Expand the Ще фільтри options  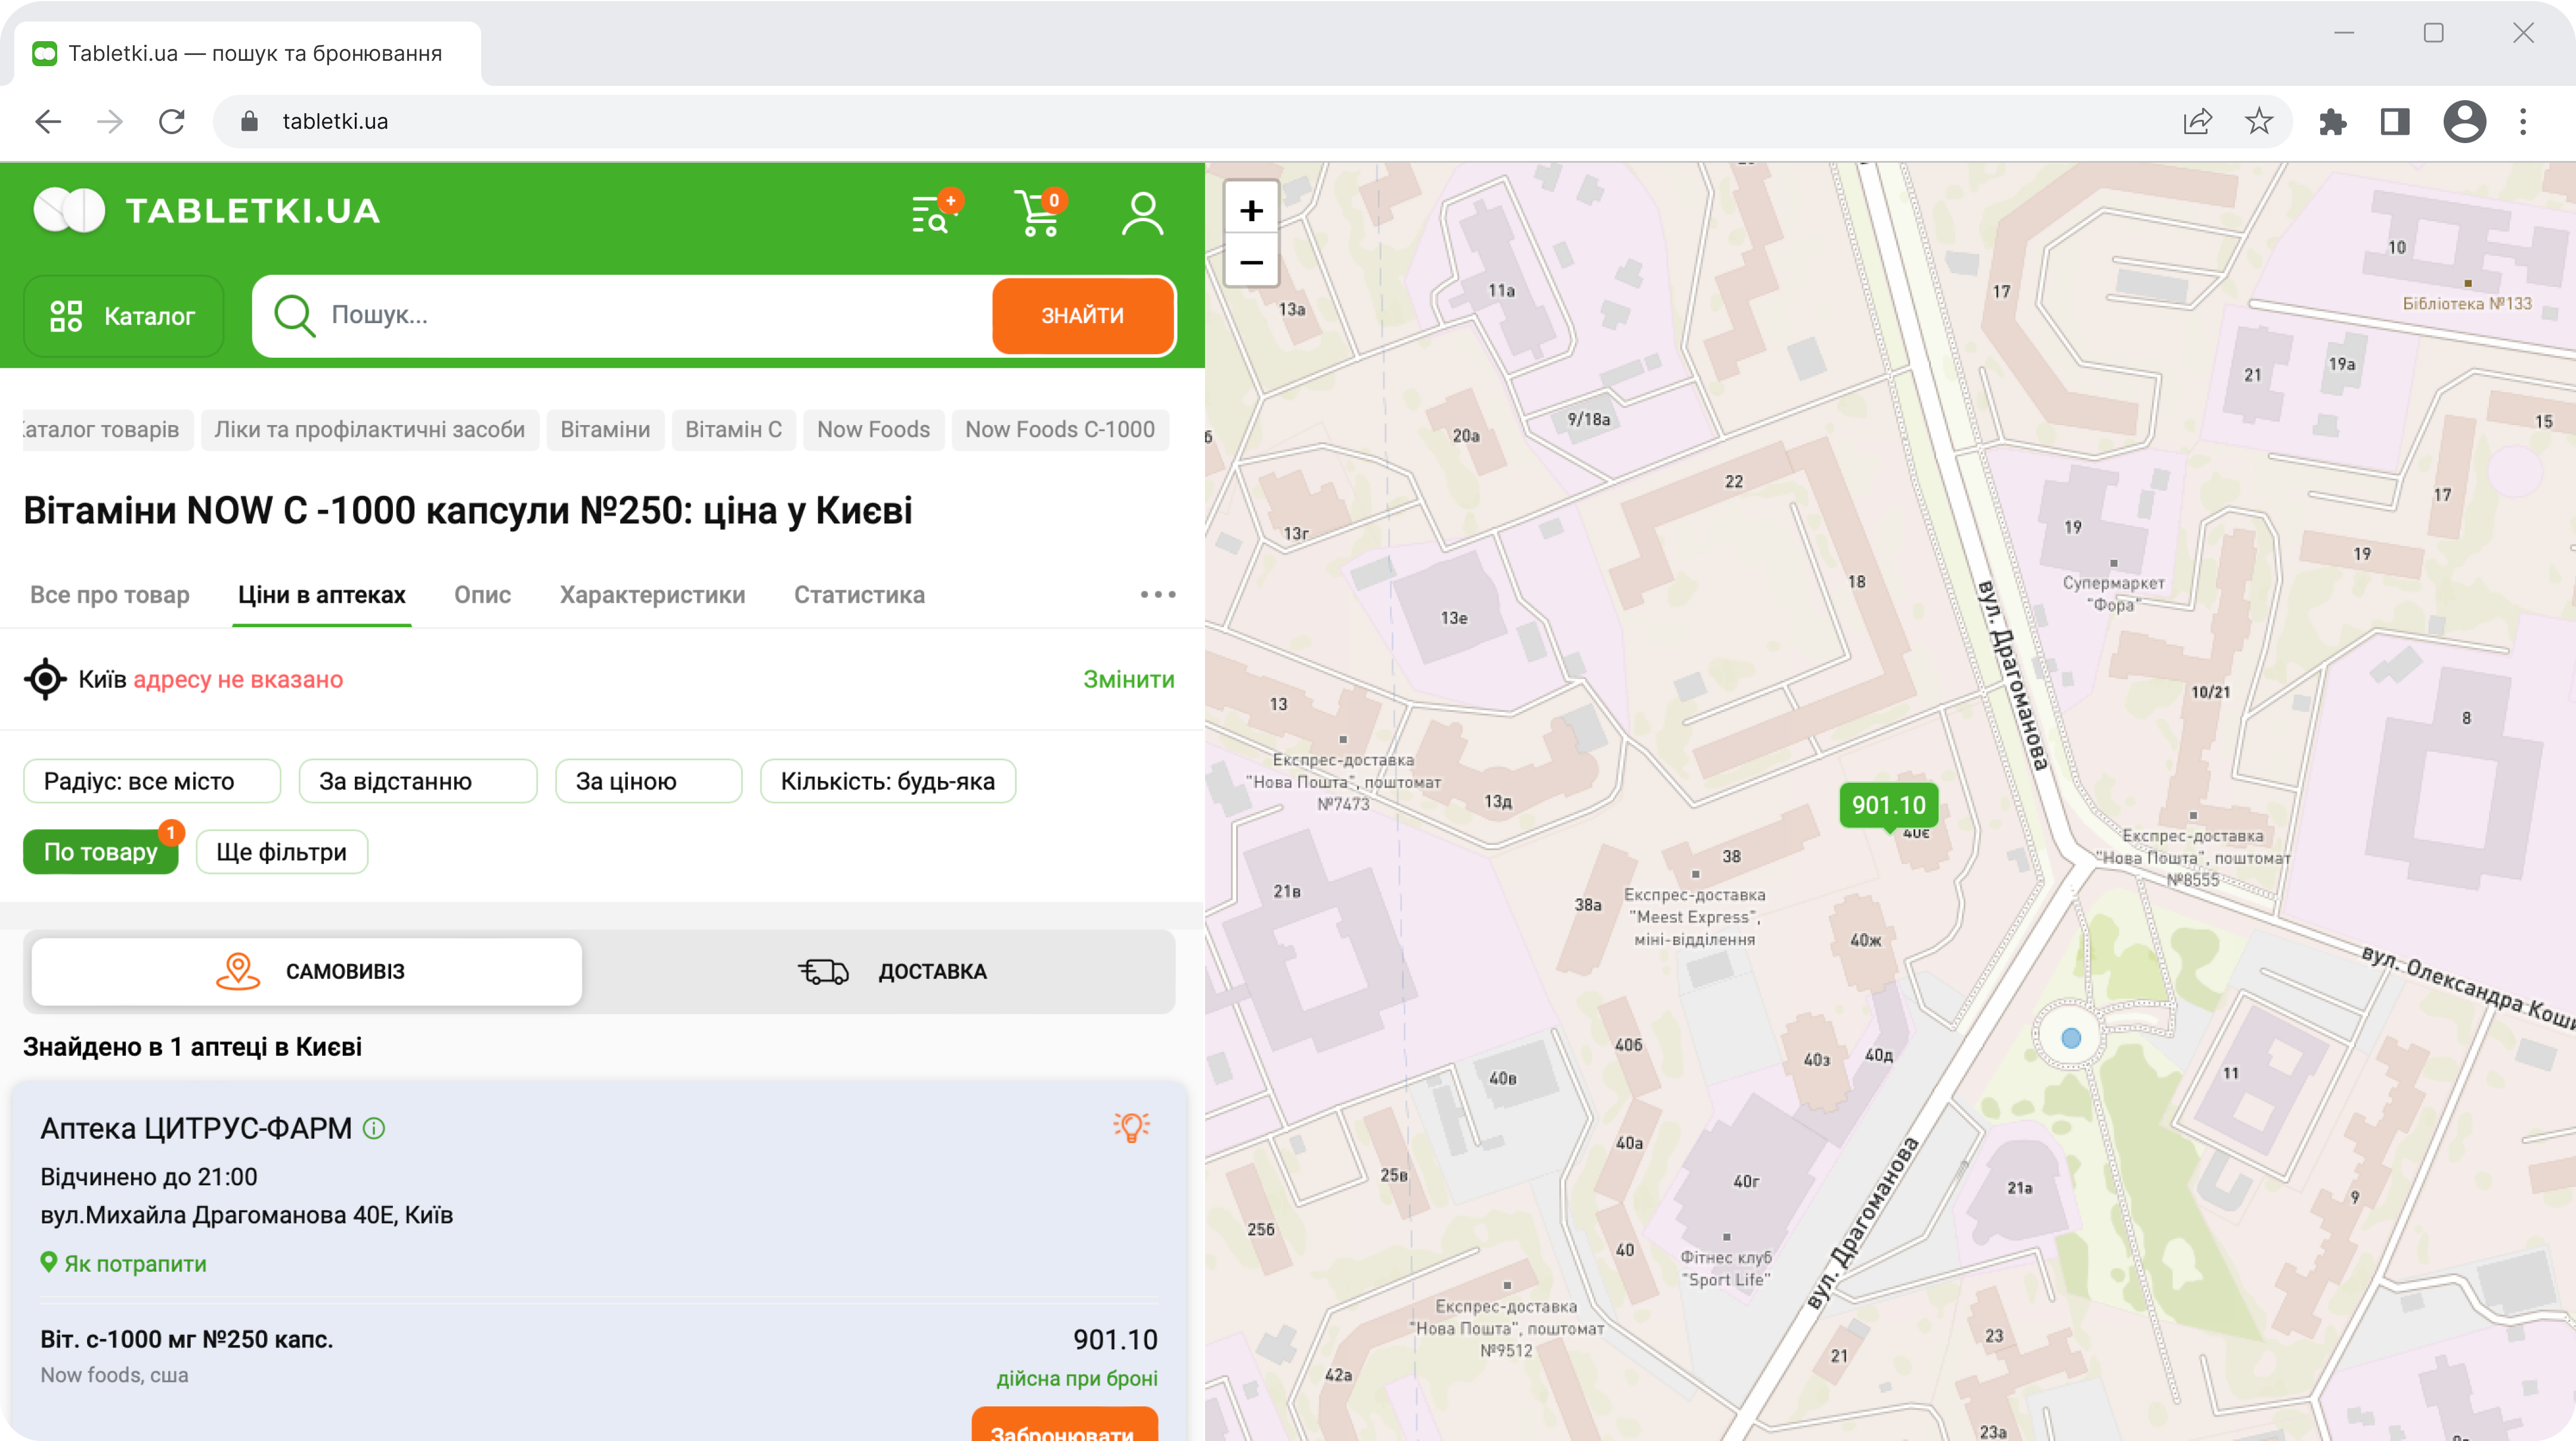click(281, 852)
